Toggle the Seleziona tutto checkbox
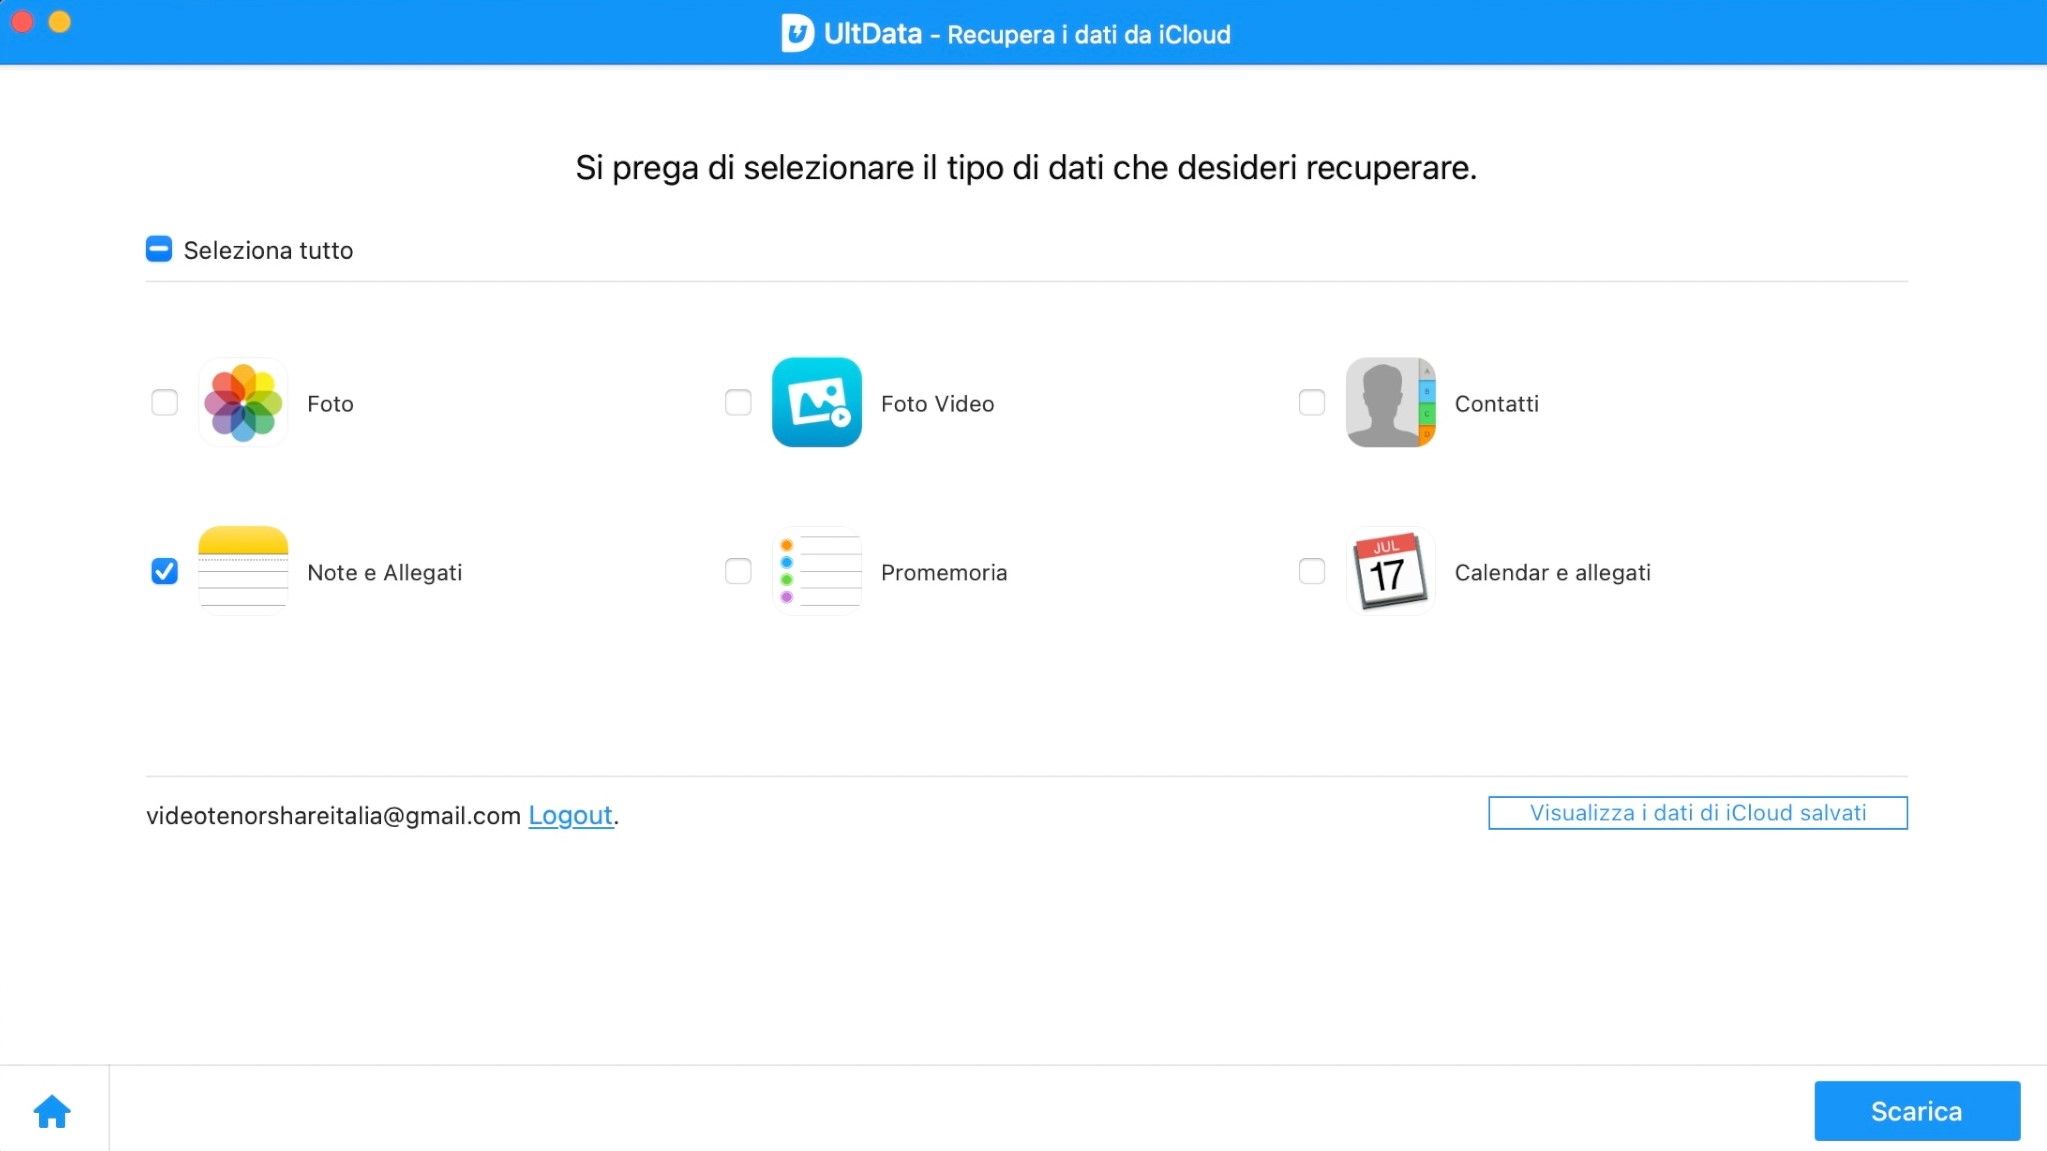 pyautogui.click(x=159, y=249)
